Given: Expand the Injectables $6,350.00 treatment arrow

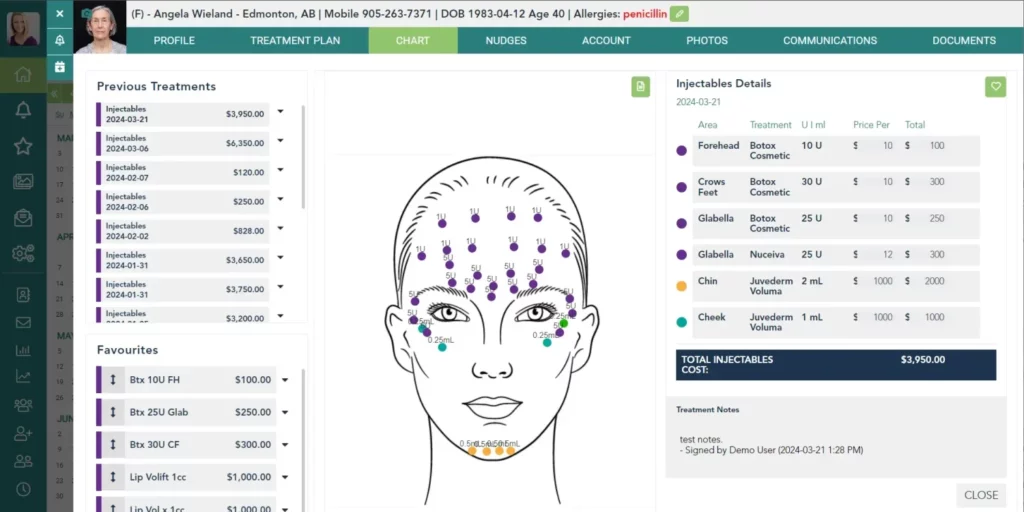Looking at the screenshot, I should pyautogui.click(x=281, y=142).
